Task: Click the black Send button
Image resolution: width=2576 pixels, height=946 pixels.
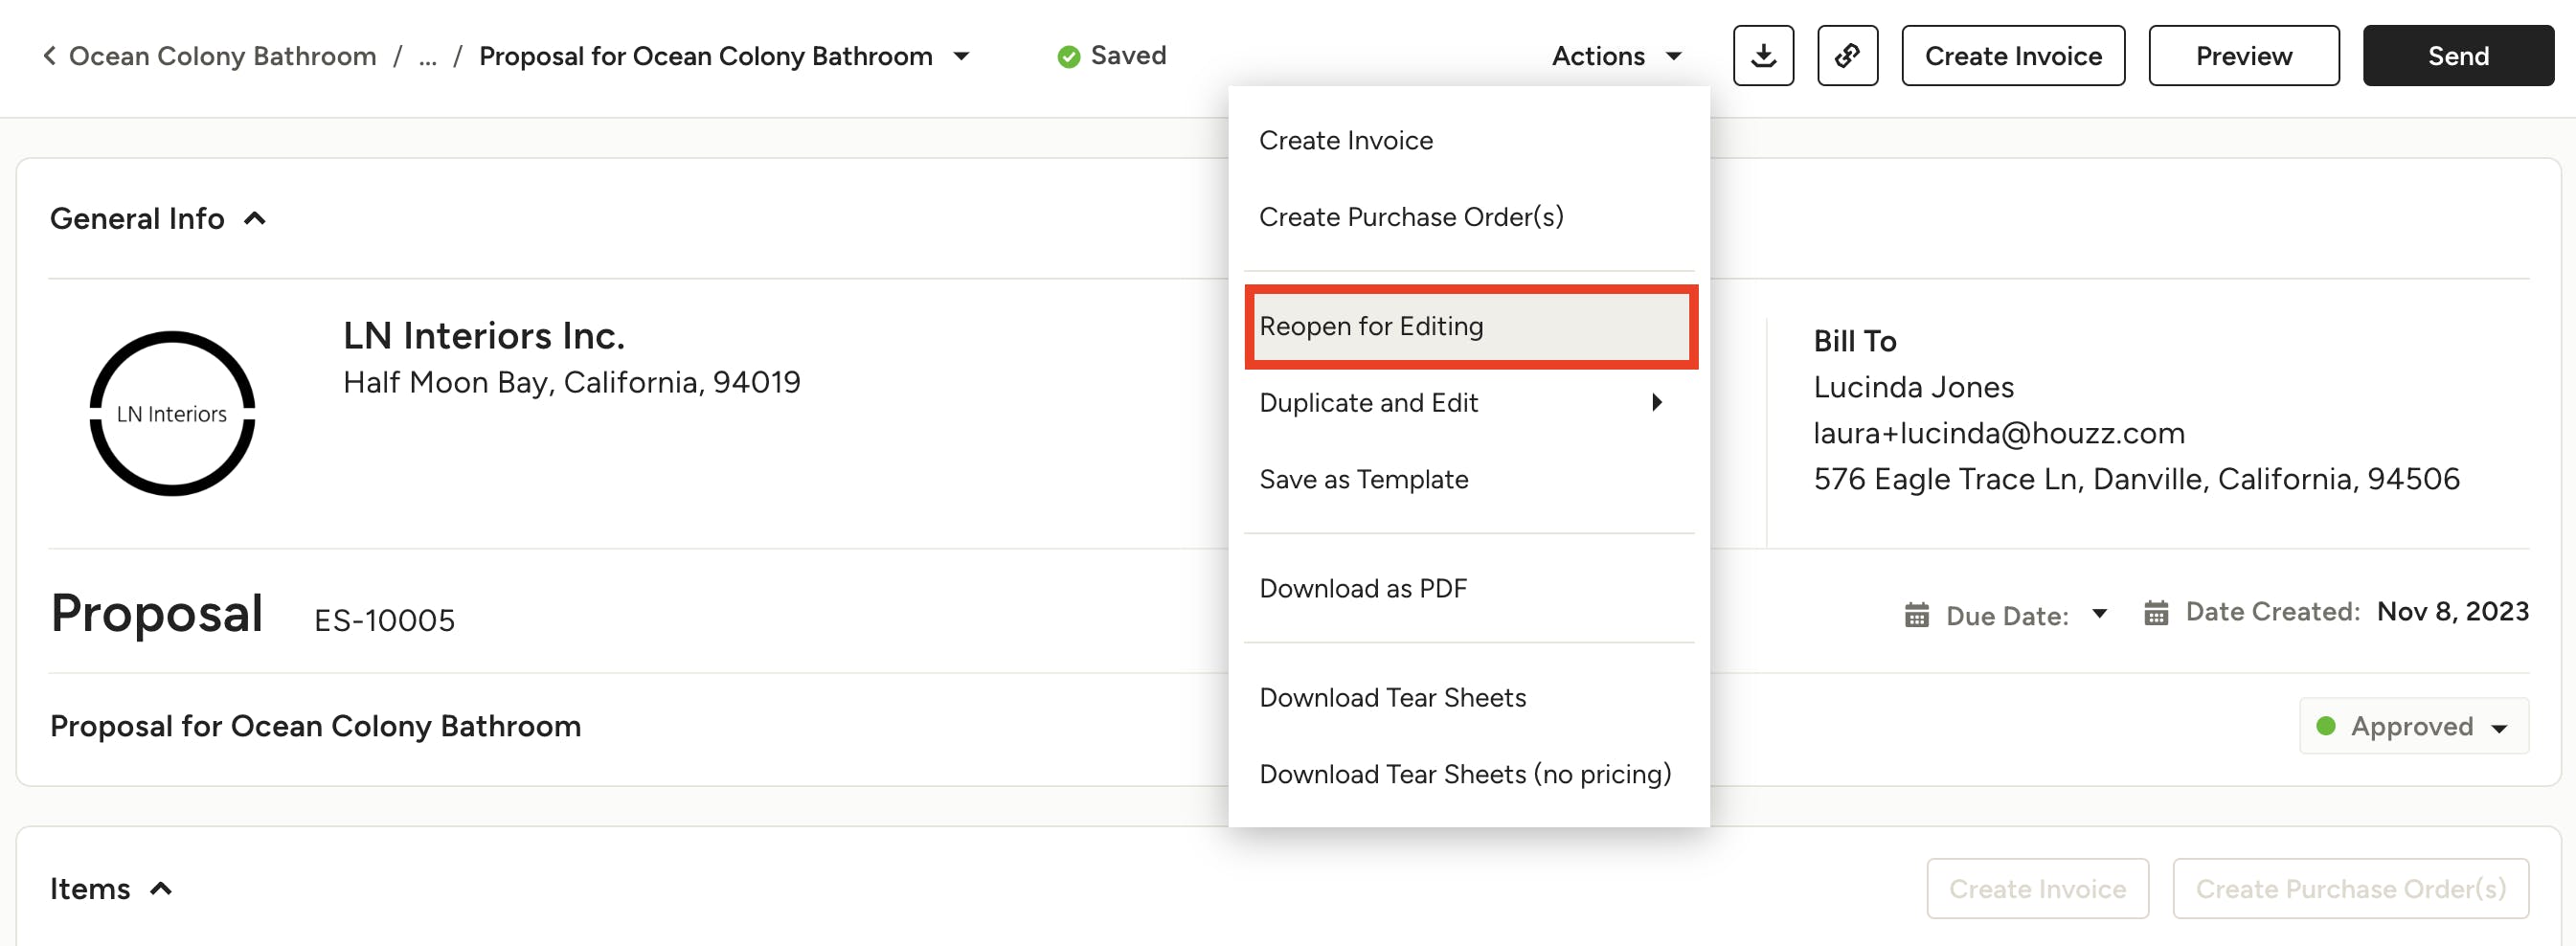Action: click(2457, 56)
